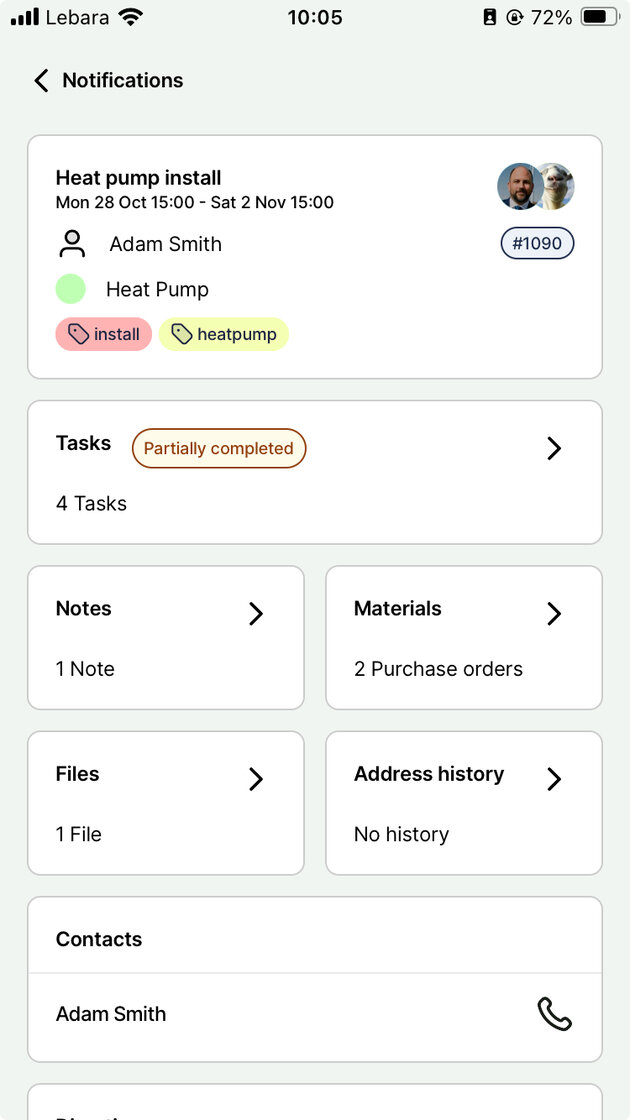Tap the tag icon on install label
Image resolution: width=630 pixels, height=1120 pixels.
coord(78,334)
